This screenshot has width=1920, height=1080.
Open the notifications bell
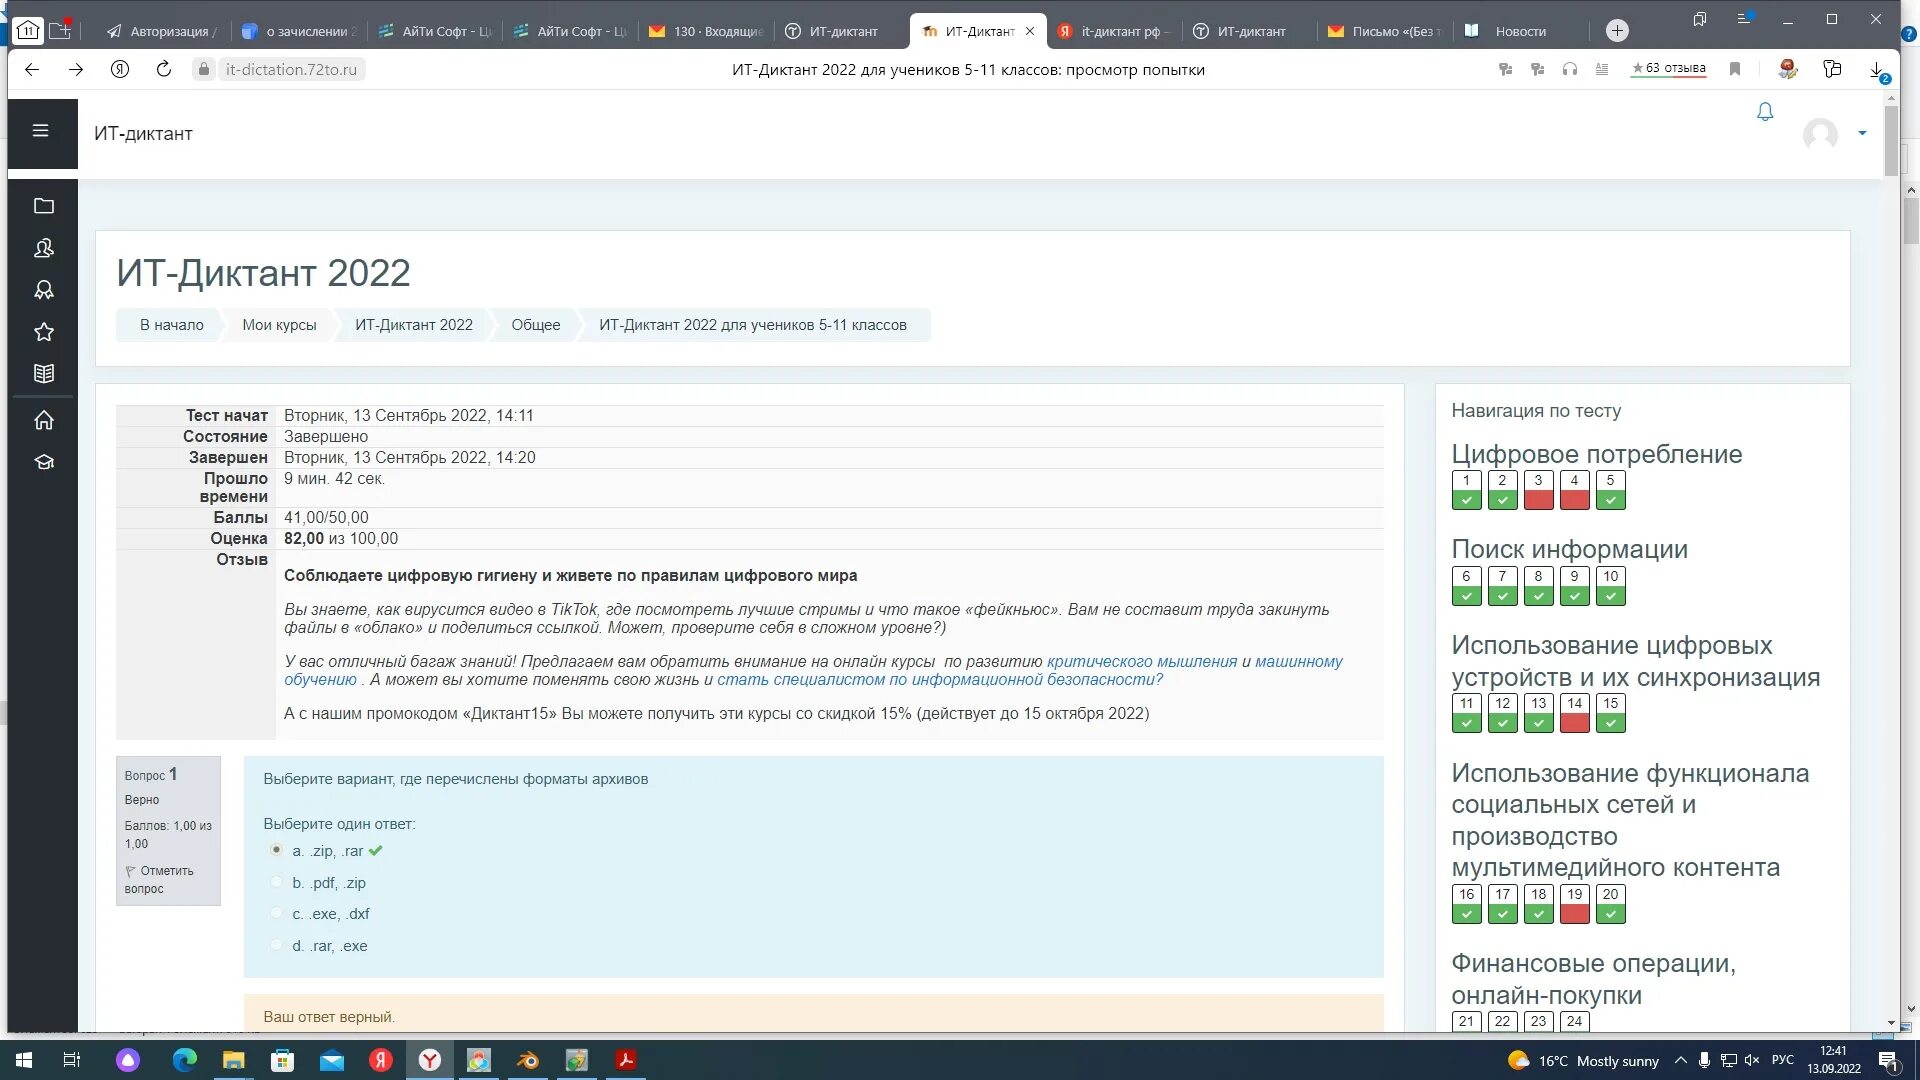click(x=1765, y=112)
